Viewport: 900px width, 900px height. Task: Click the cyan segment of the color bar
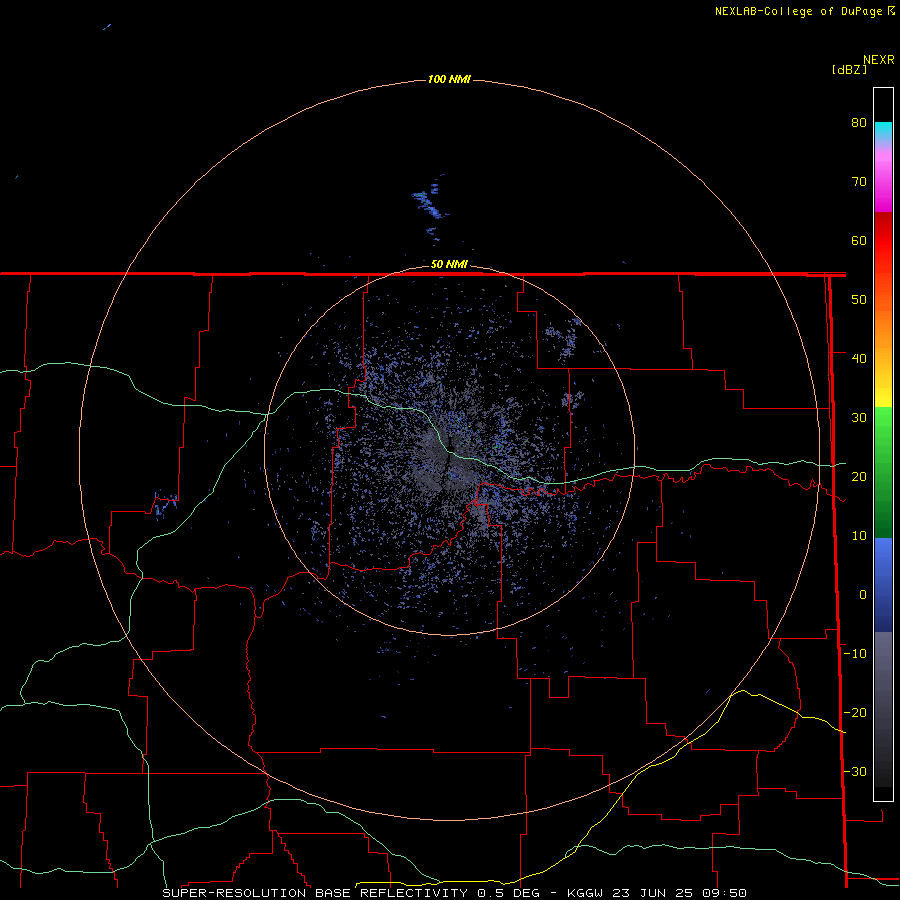[883, 131]
